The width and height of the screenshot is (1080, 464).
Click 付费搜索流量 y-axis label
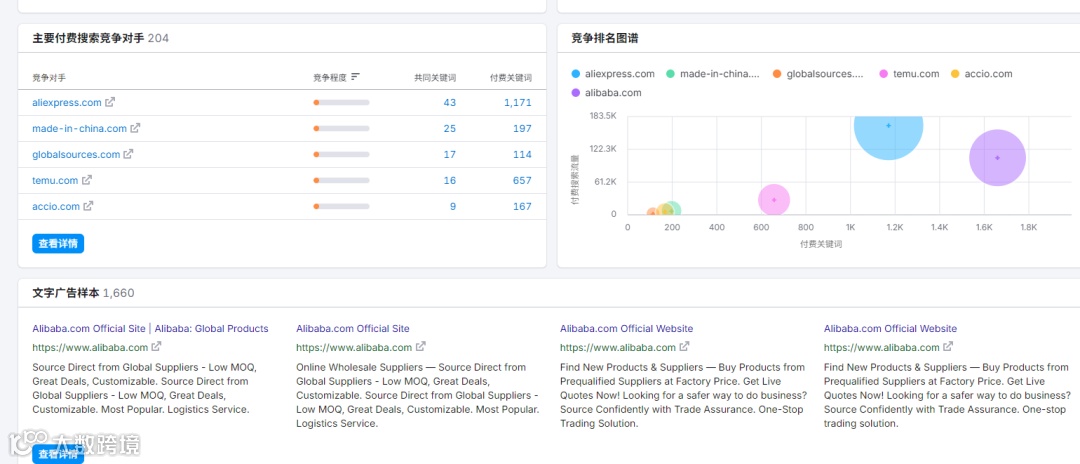pyautogui.click(x=573, y=180)
